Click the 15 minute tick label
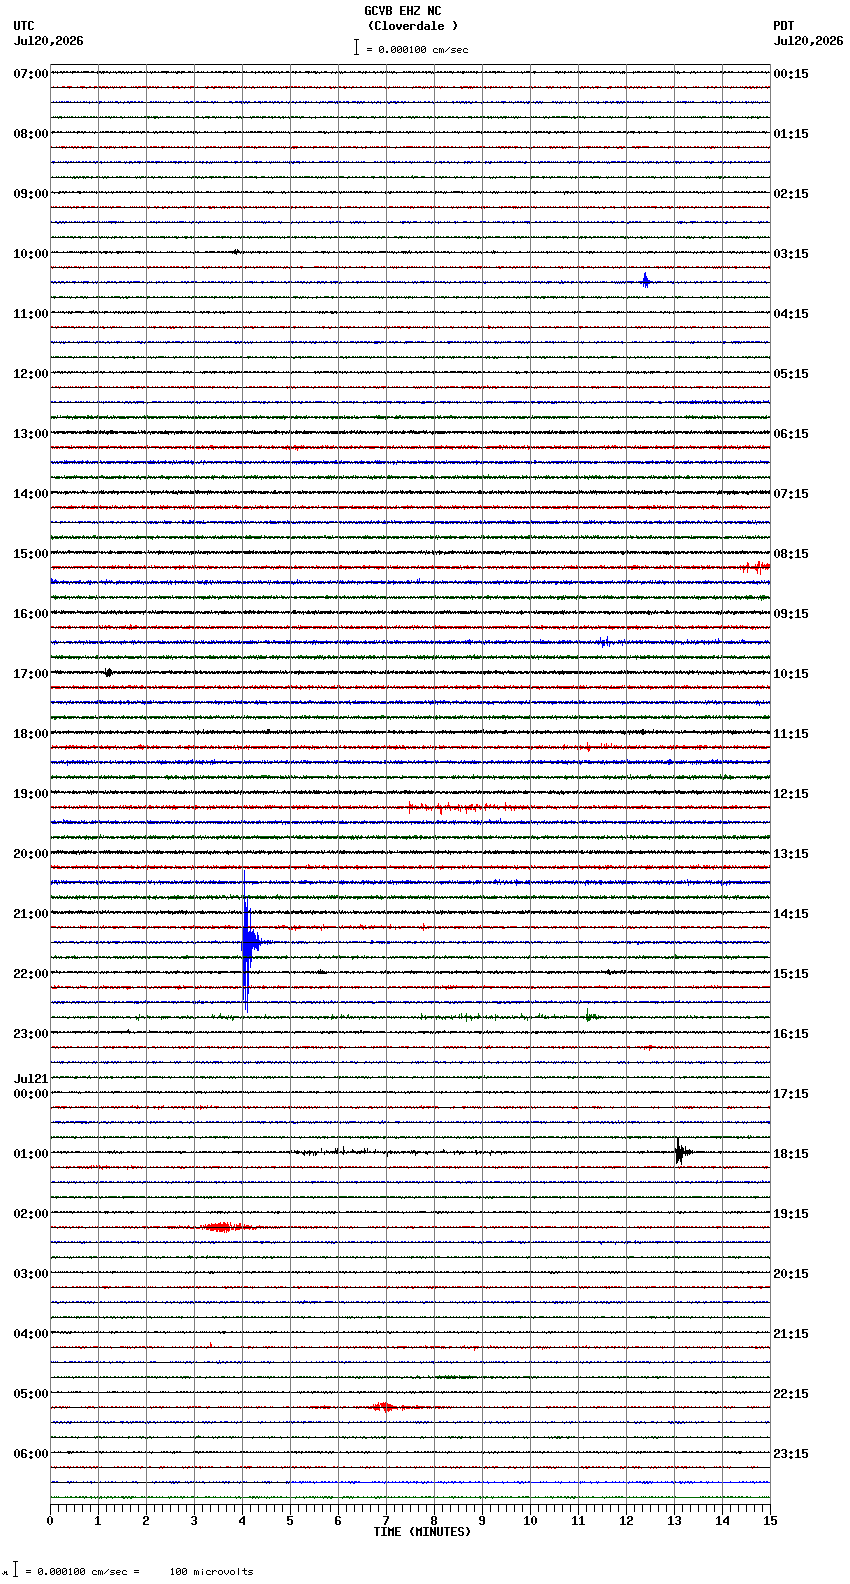850x1584 pixels. (770, 1521)
